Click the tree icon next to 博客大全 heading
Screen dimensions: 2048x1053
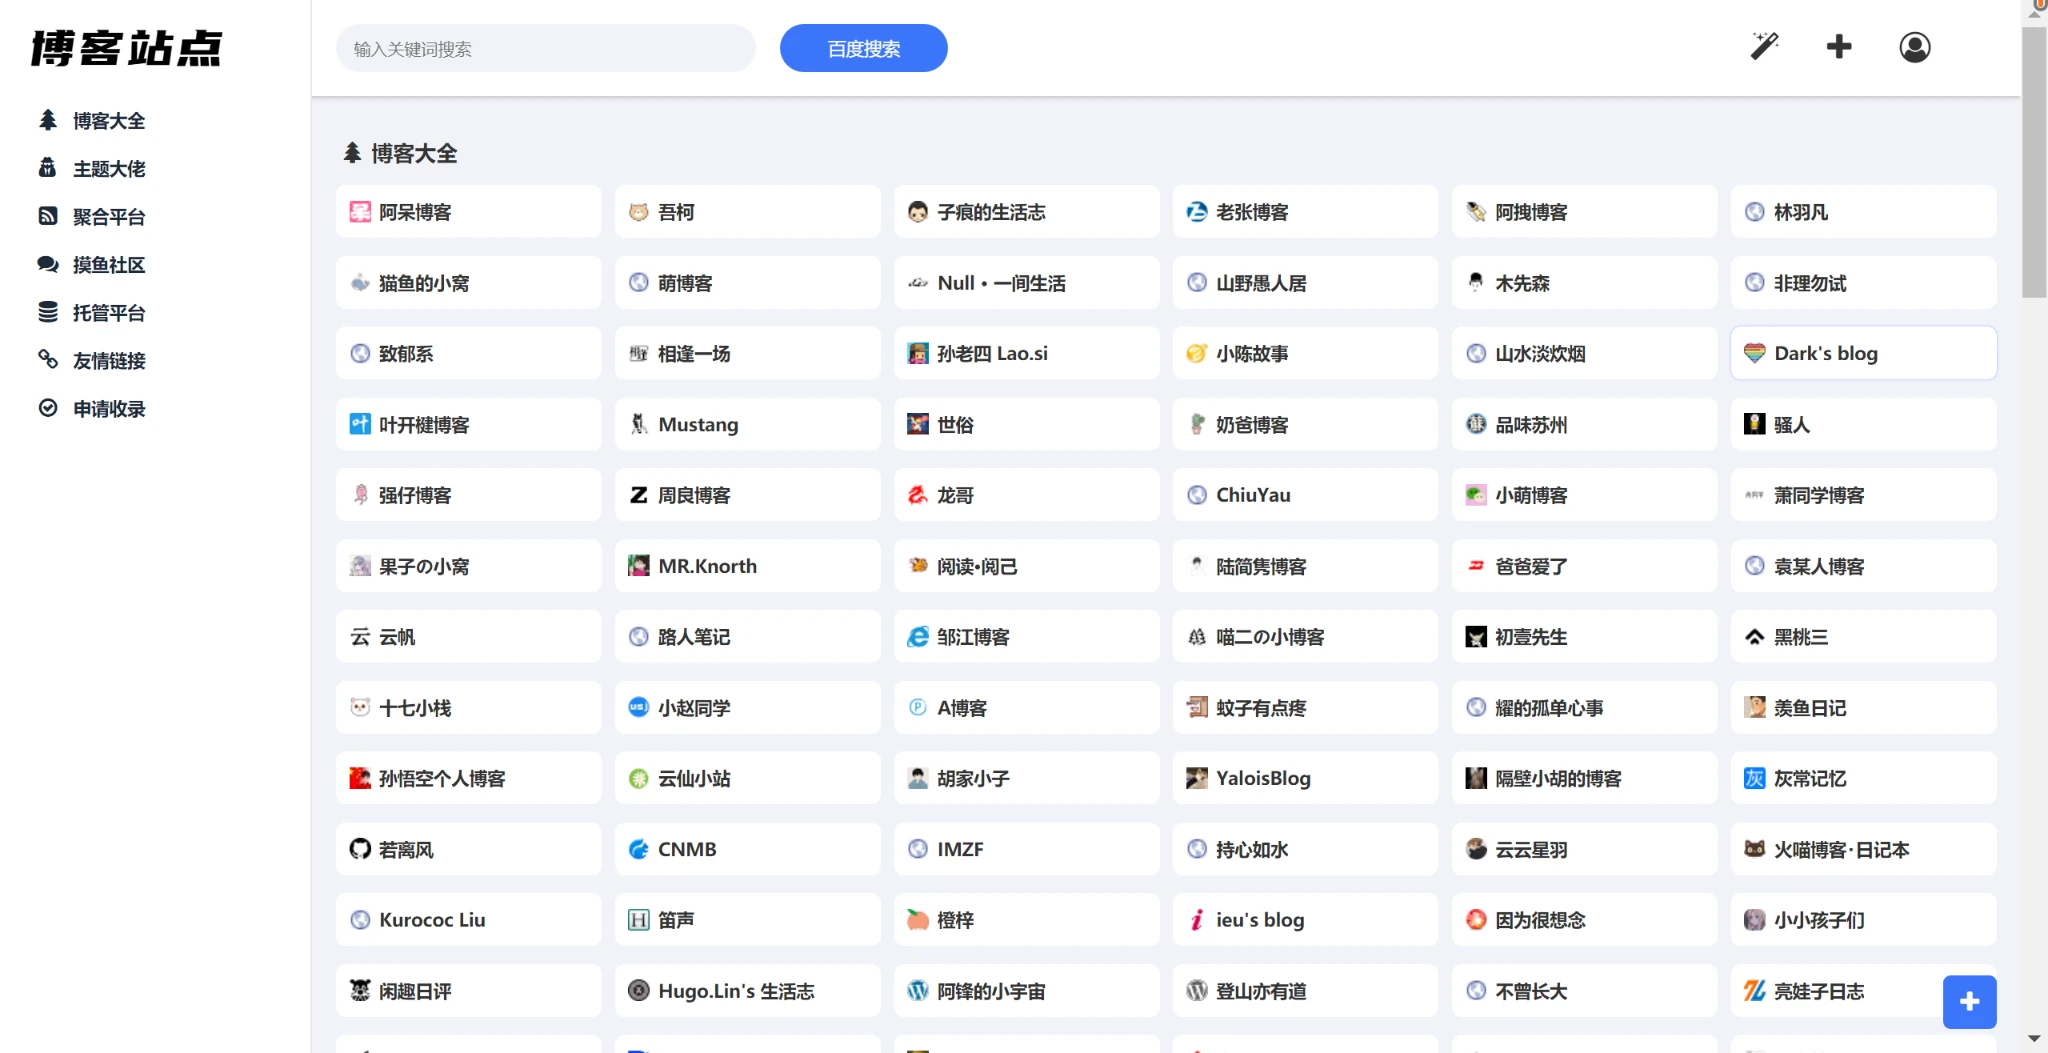(x=352, y=153)
